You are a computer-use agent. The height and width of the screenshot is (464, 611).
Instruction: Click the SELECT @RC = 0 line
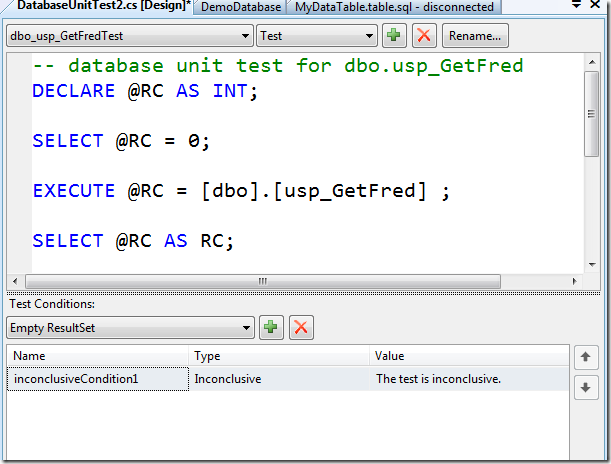(x=121, y=141)
